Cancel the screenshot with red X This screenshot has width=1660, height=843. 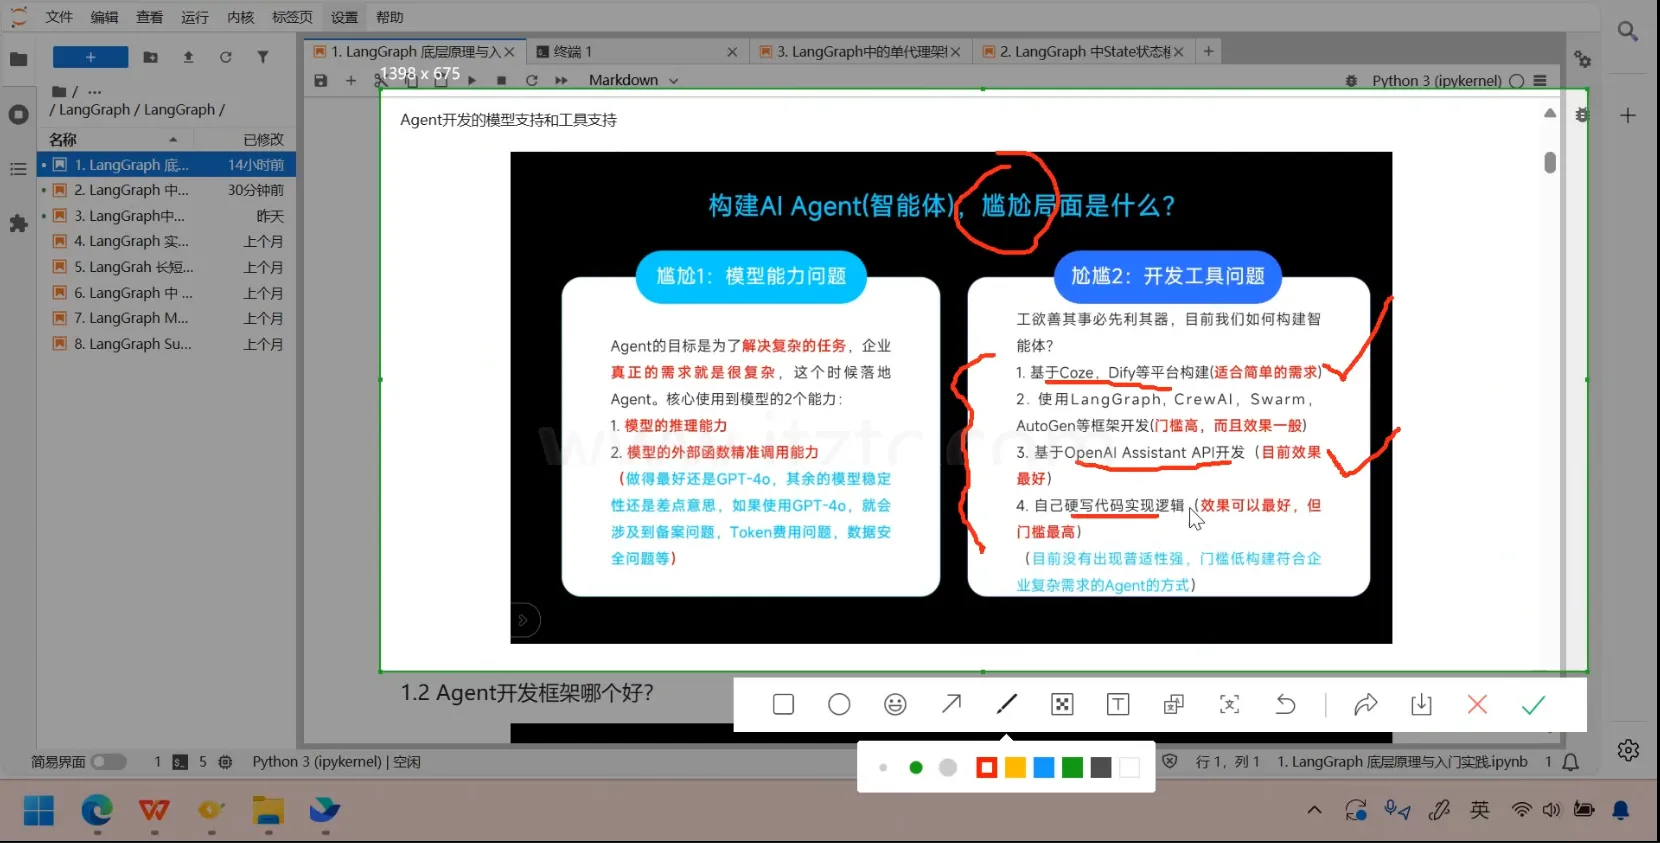click(1477, 705)
